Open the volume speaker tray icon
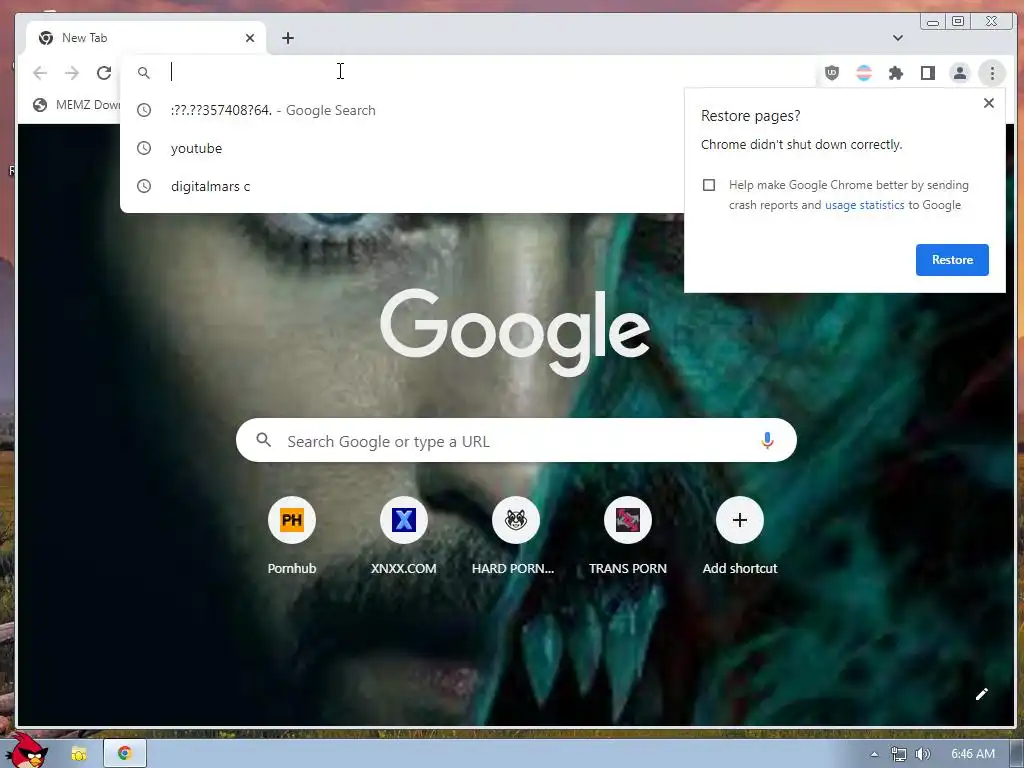The image size is (1024, 768). point(922,754)
